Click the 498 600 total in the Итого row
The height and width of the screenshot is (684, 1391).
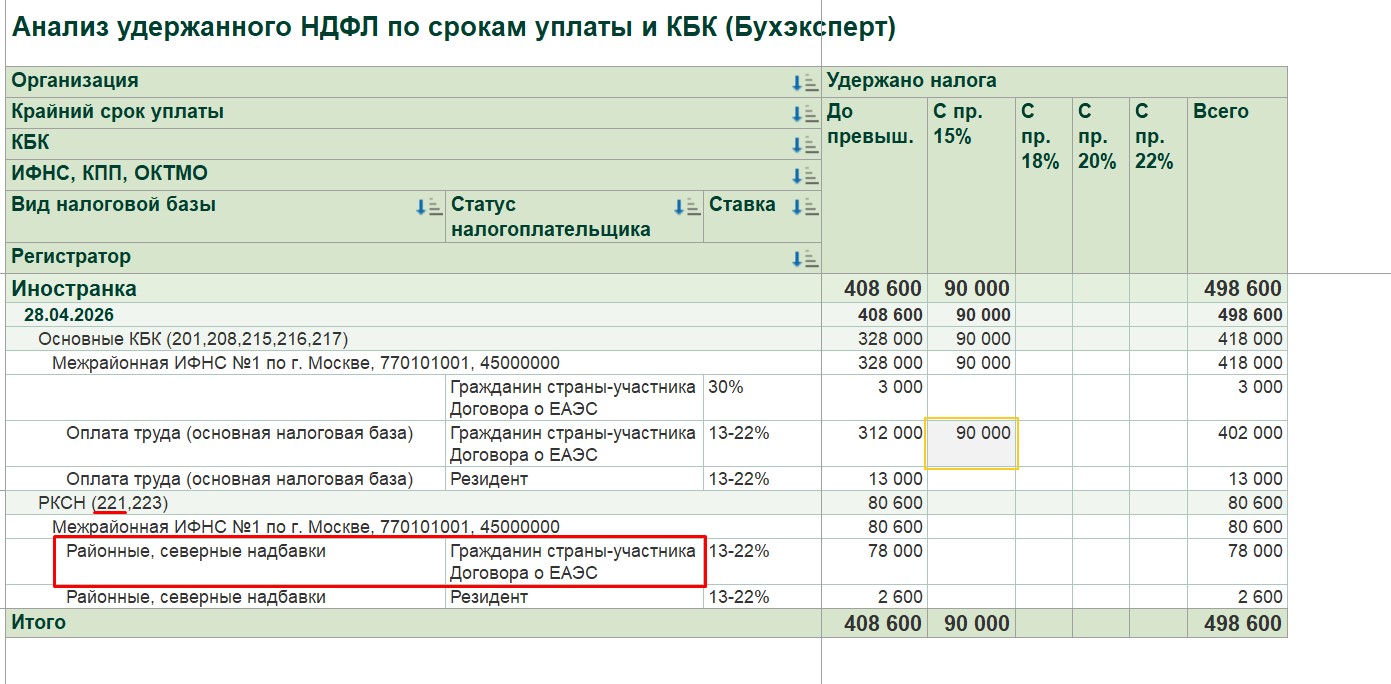(x=1237, y=623)
